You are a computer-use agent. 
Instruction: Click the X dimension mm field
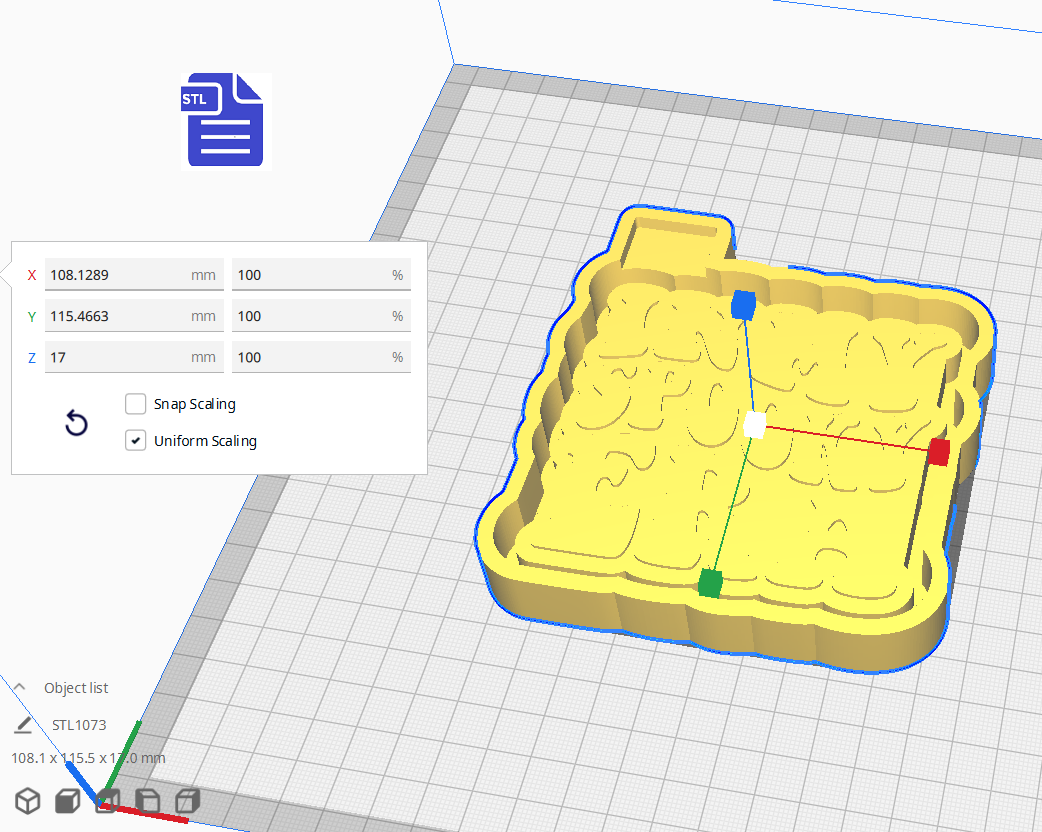(x=134, y=274)
